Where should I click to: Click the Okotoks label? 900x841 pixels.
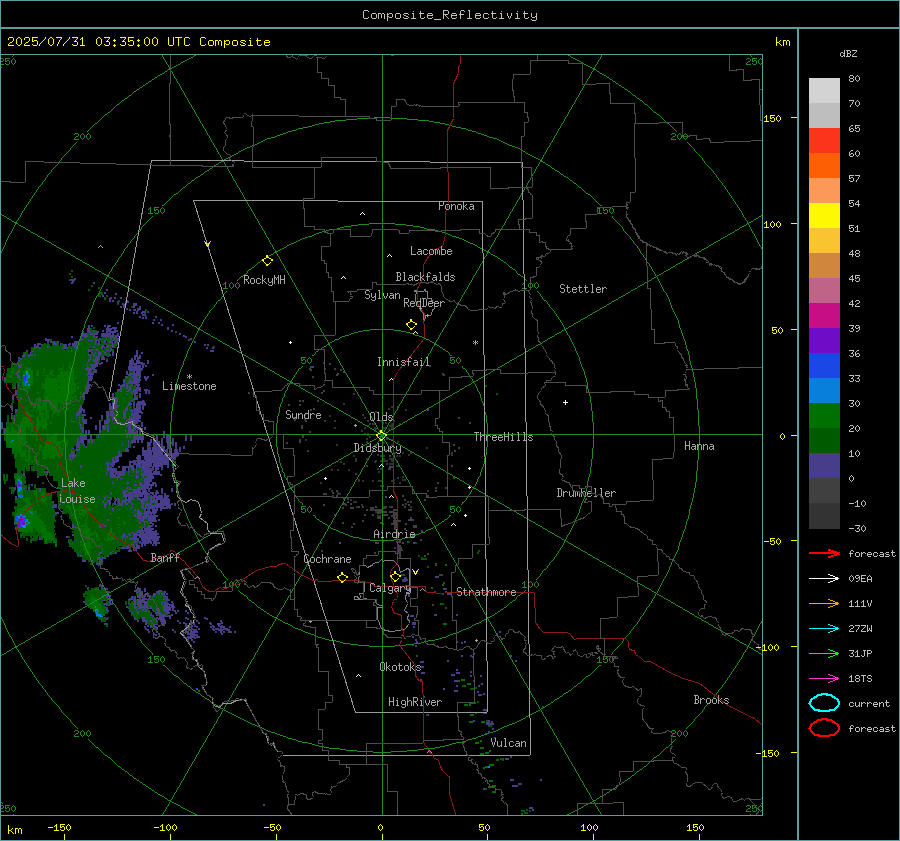400,666
